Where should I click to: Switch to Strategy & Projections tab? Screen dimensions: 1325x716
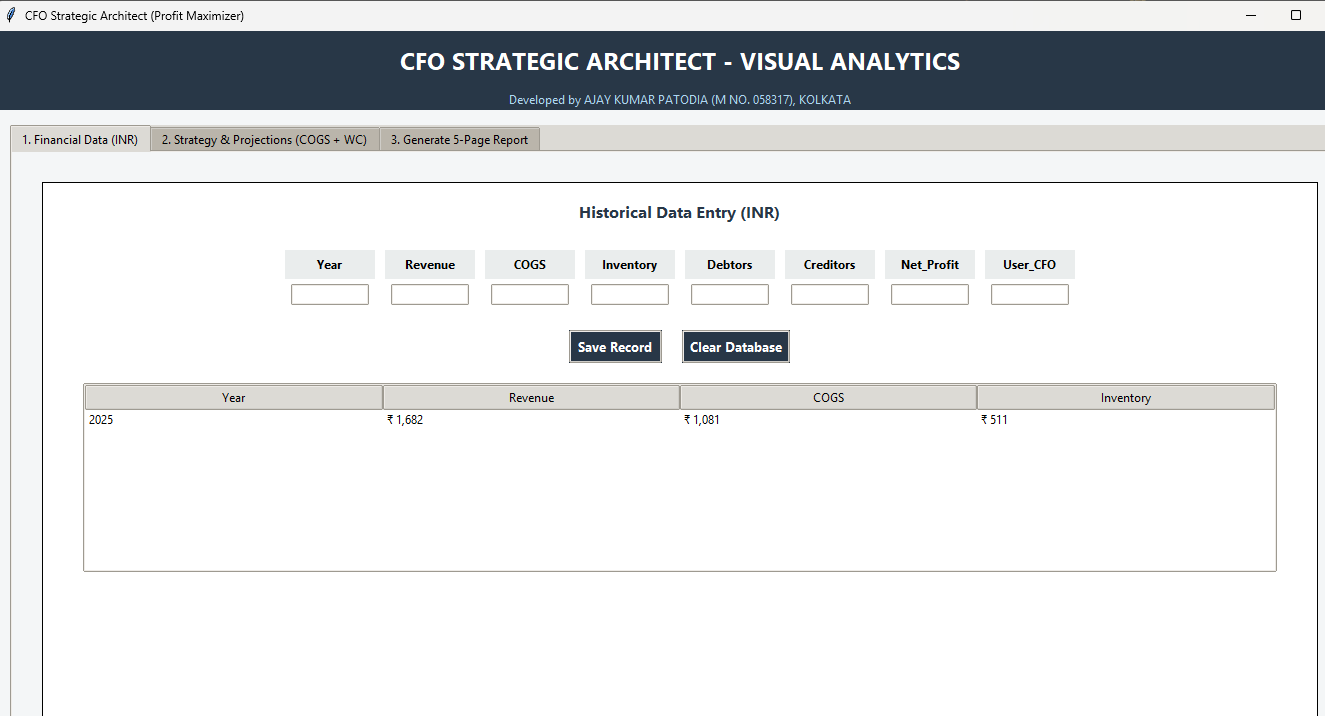point(264,140)
